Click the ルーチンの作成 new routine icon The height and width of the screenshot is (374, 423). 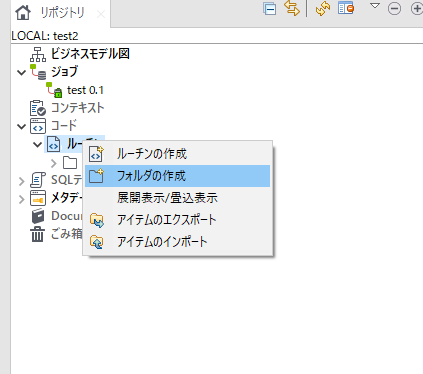96,154
